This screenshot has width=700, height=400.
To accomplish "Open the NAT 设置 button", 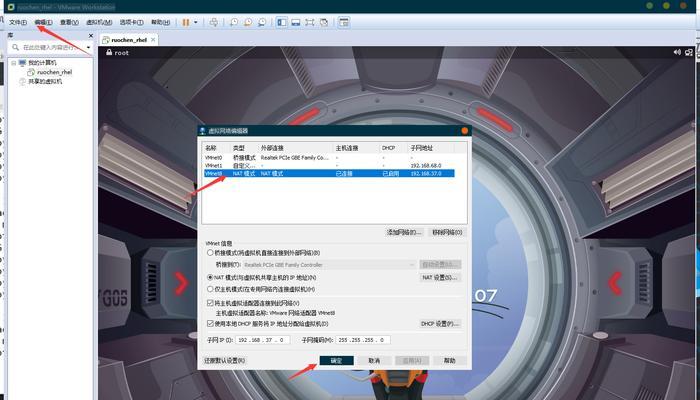I will click(440, 278).
